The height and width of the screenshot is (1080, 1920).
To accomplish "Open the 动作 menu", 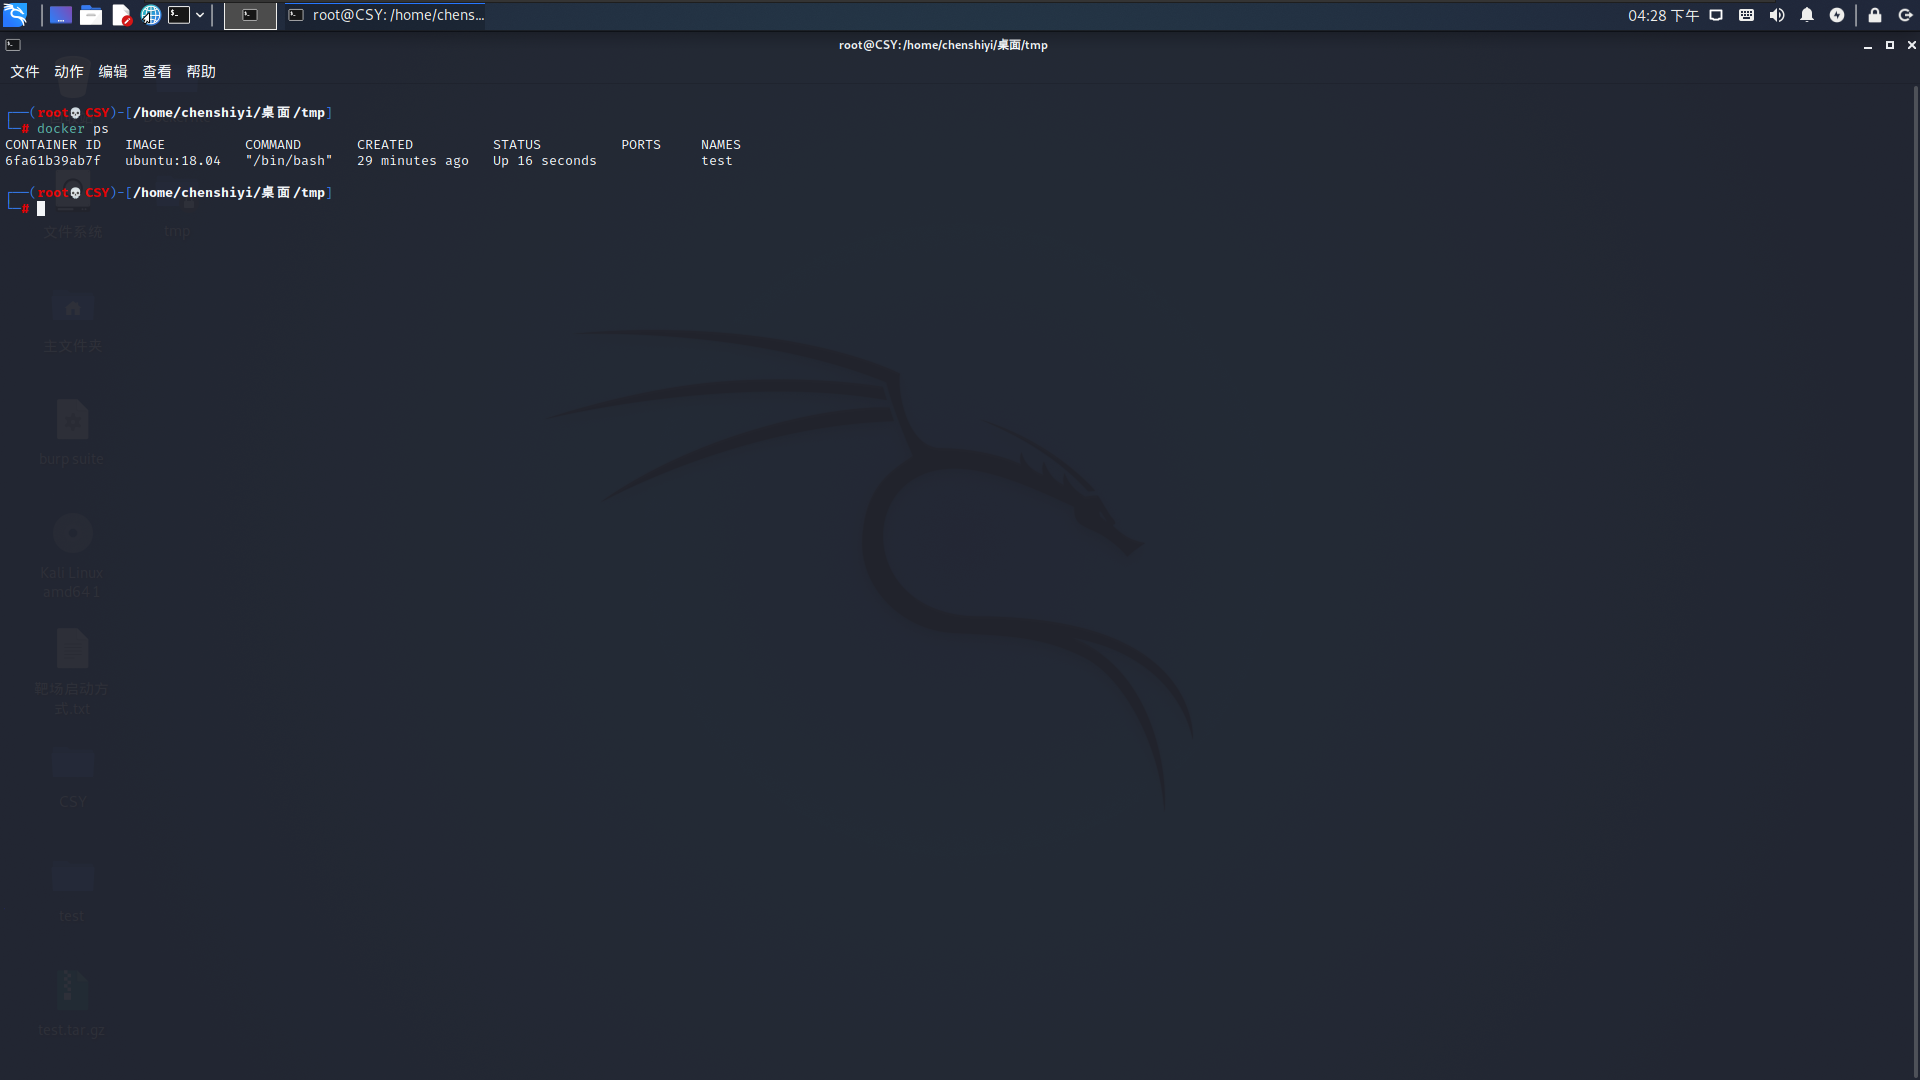I will (69, 72).
